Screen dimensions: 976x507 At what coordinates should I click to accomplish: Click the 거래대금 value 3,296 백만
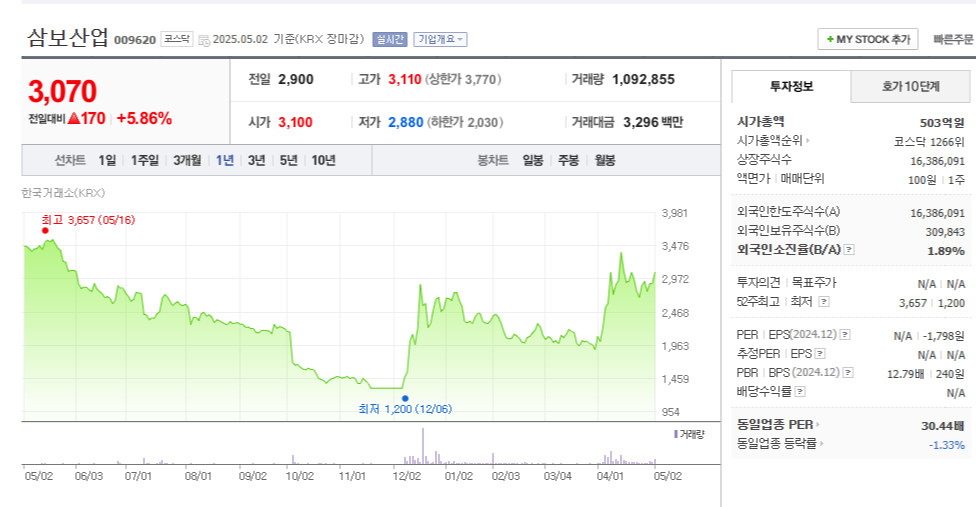[653, 123]
